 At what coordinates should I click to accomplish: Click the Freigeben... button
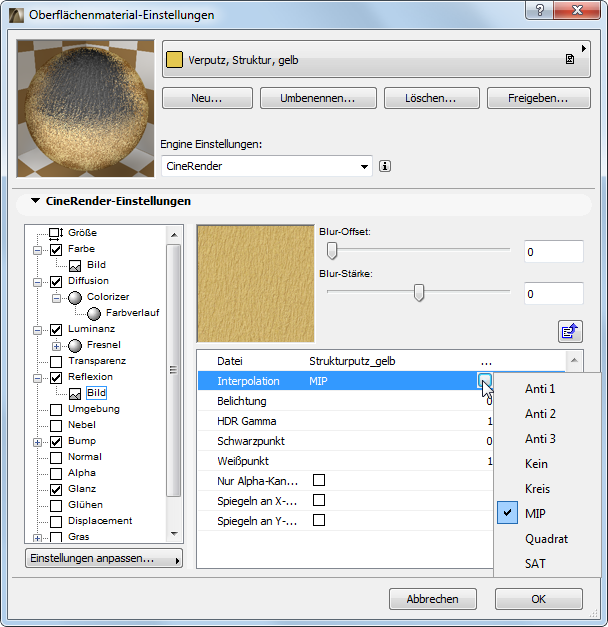pos(538,98)
